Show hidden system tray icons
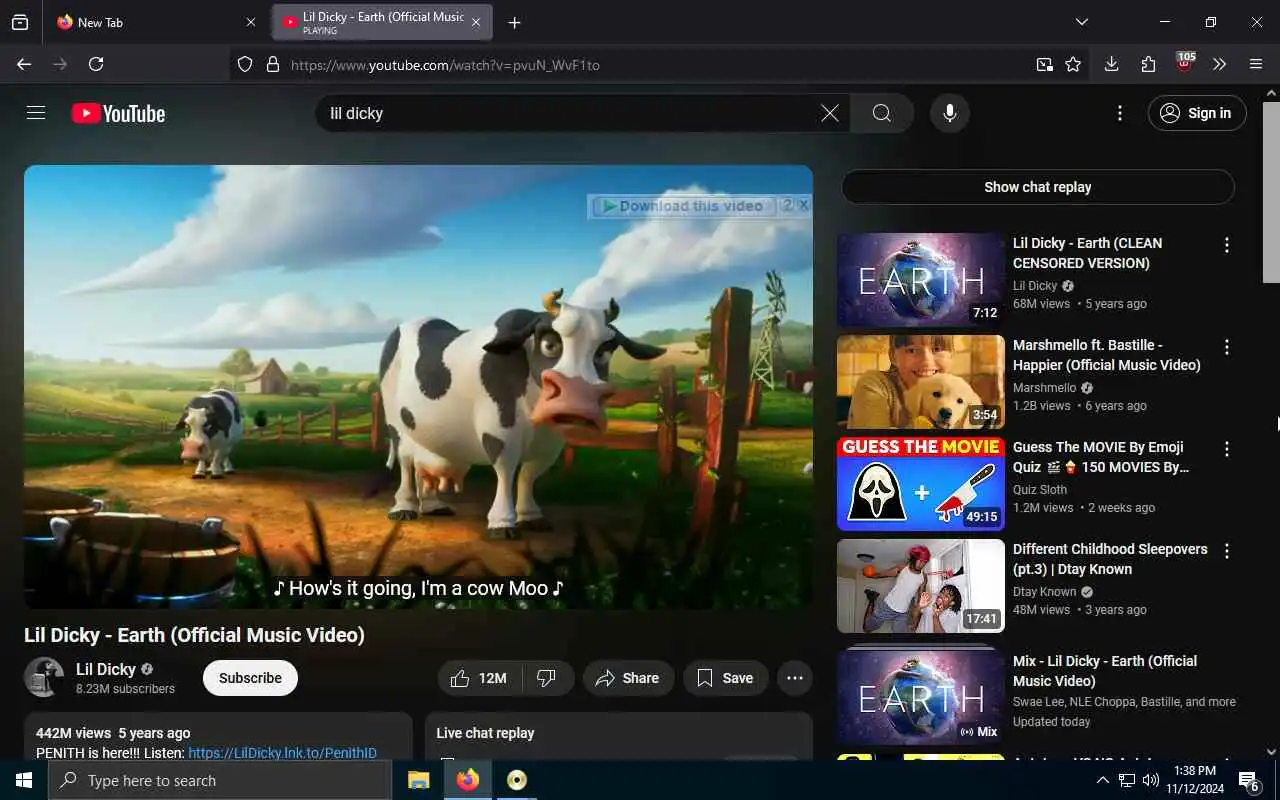Viewport: 1280px width, 800px height. point(1102,780)
